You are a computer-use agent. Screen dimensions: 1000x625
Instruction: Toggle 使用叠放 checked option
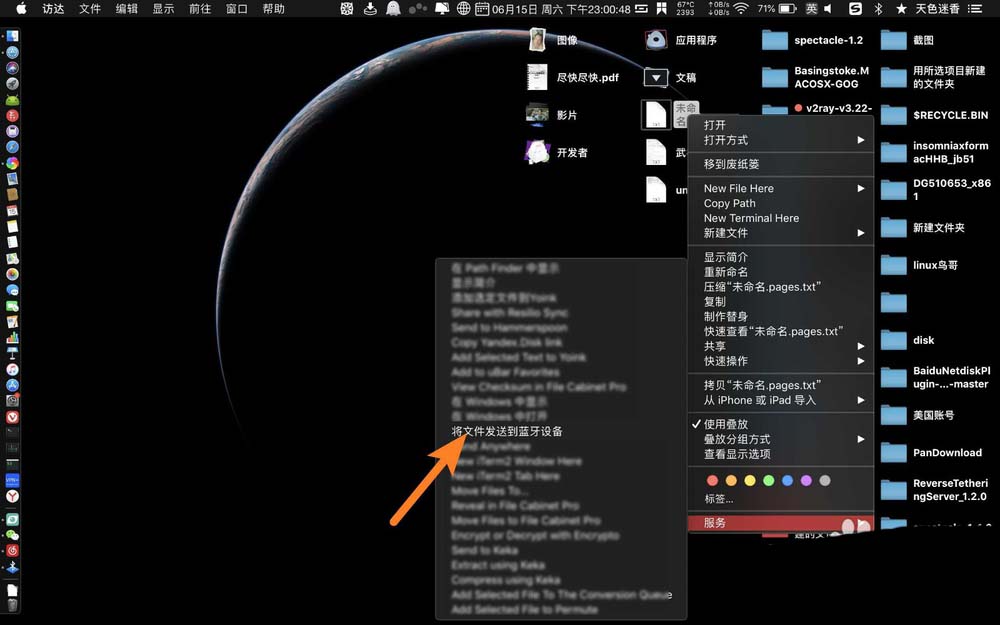pyautogui.click(x=780, y=424)
